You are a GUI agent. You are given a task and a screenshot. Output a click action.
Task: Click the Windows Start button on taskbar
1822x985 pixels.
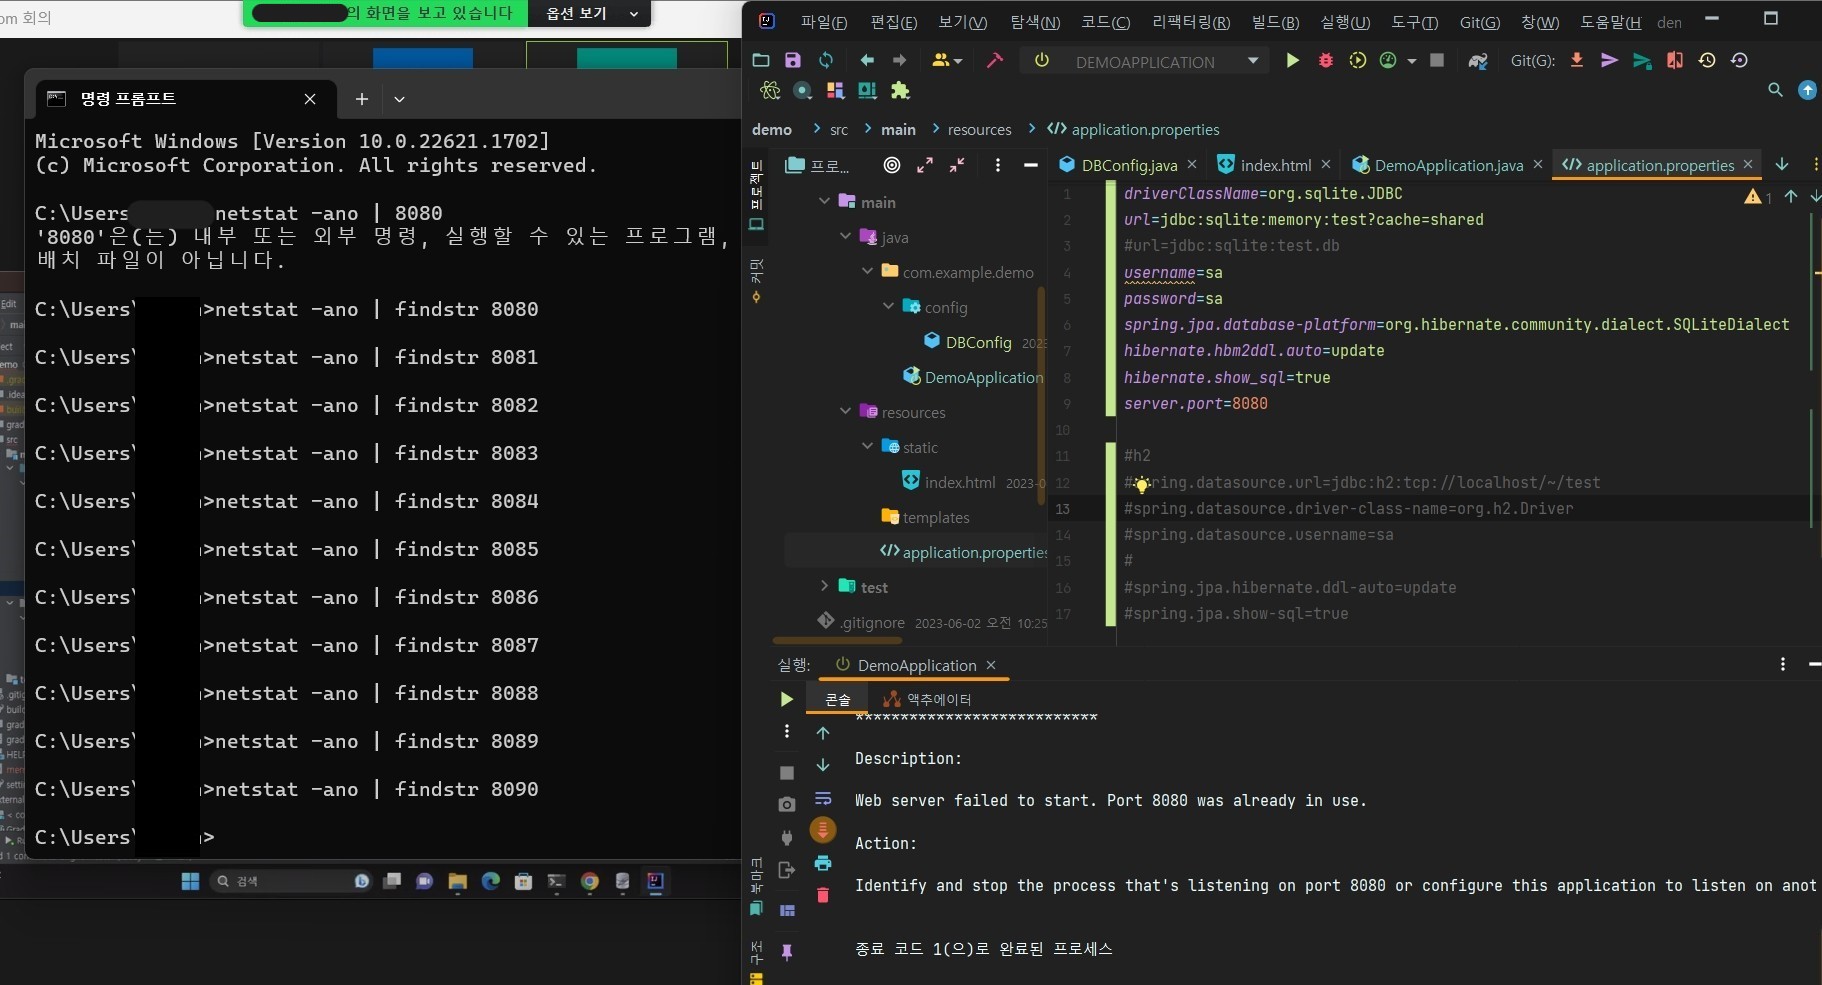190,881
